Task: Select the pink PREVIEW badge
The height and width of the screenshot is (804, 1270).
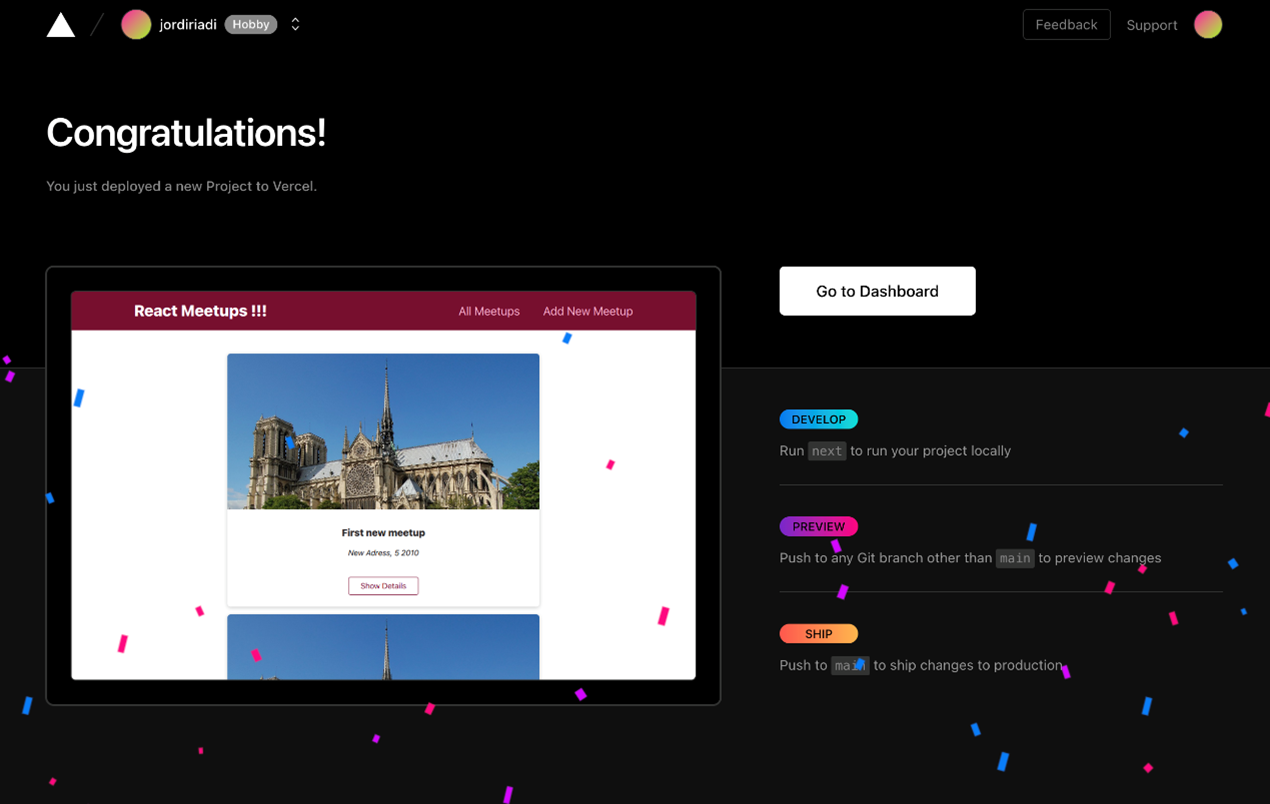Action: (818, 526)
